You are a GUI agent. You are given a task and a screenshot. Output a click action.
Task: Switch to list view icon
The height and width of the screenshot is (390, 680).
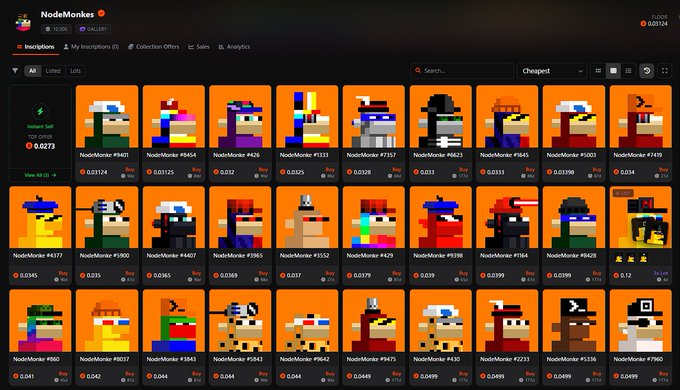tap(628, 71)
